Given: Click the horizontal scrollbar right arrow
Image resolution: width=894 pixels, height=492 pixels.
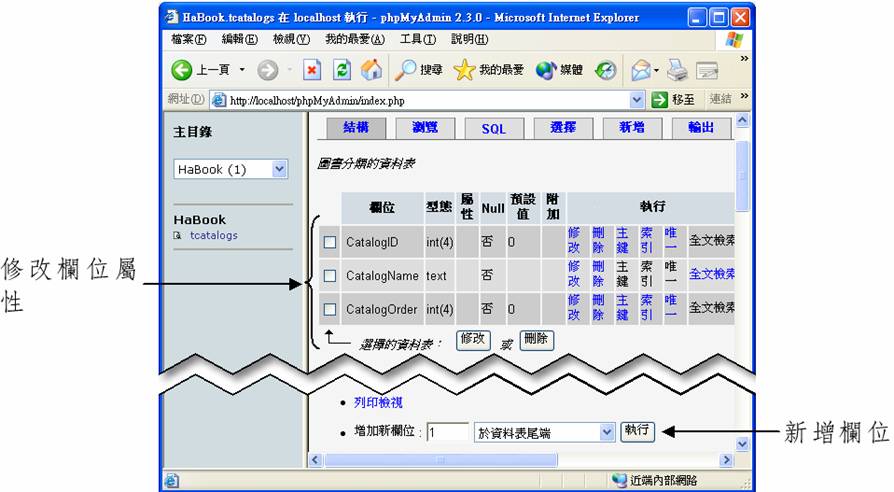Looking at the screenshot, I should (726, 460).
